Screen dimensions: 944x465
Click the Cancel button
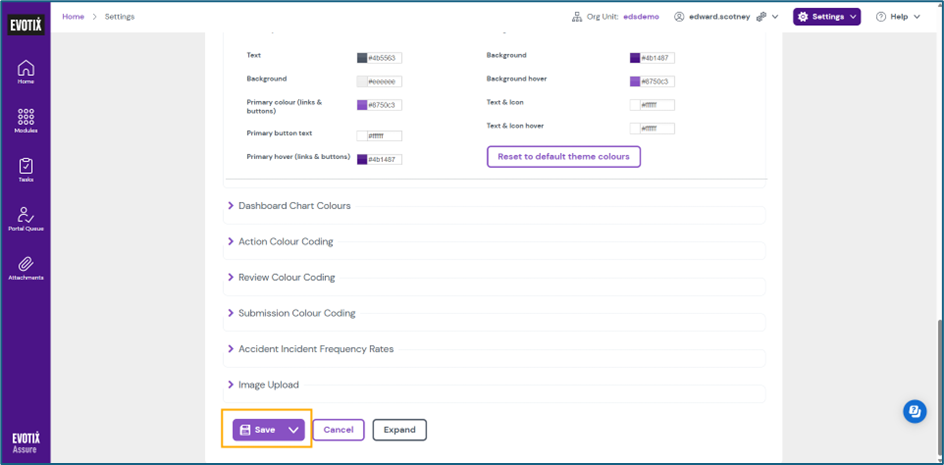click(338, 429)
